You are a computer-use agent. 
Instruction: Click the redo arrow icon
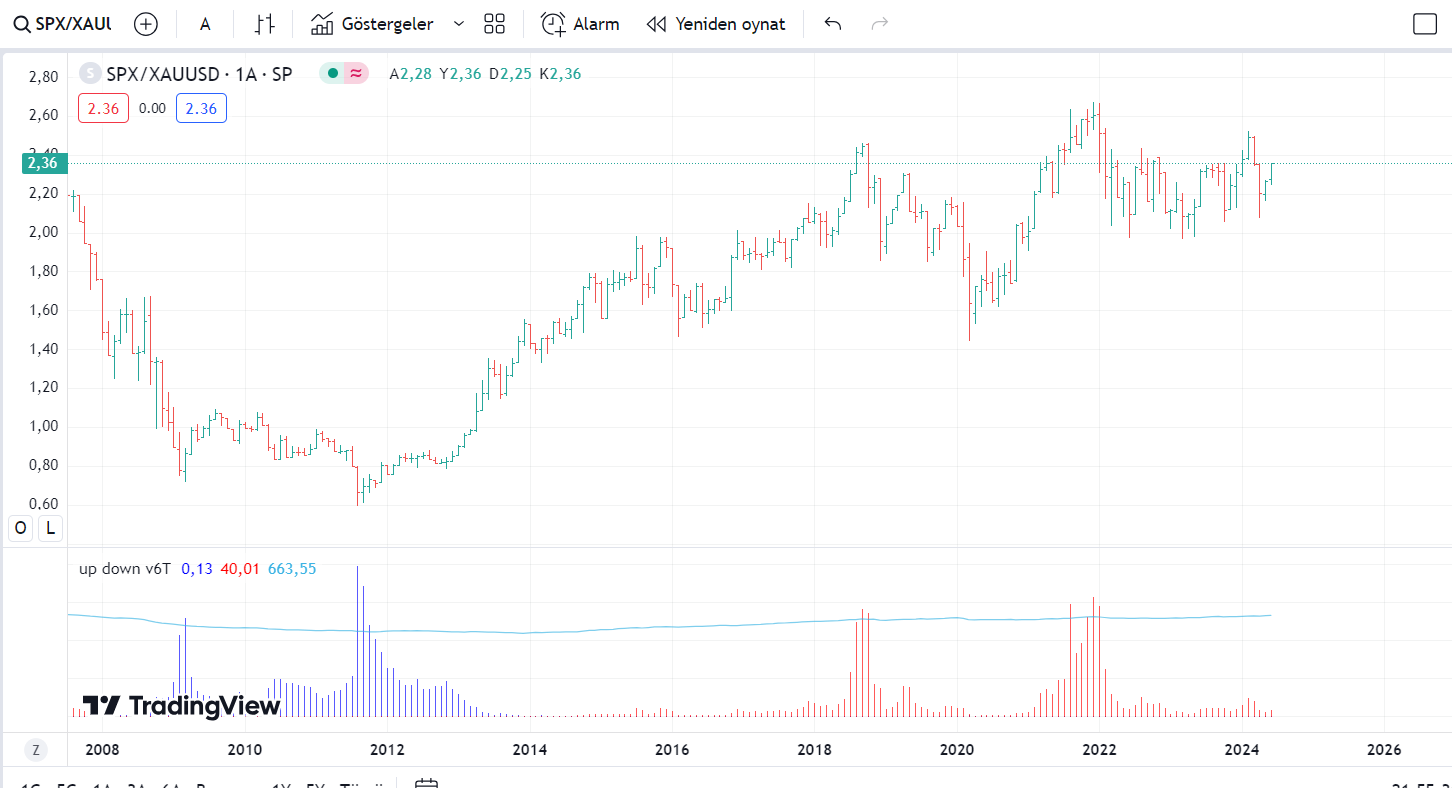point(880,24)
